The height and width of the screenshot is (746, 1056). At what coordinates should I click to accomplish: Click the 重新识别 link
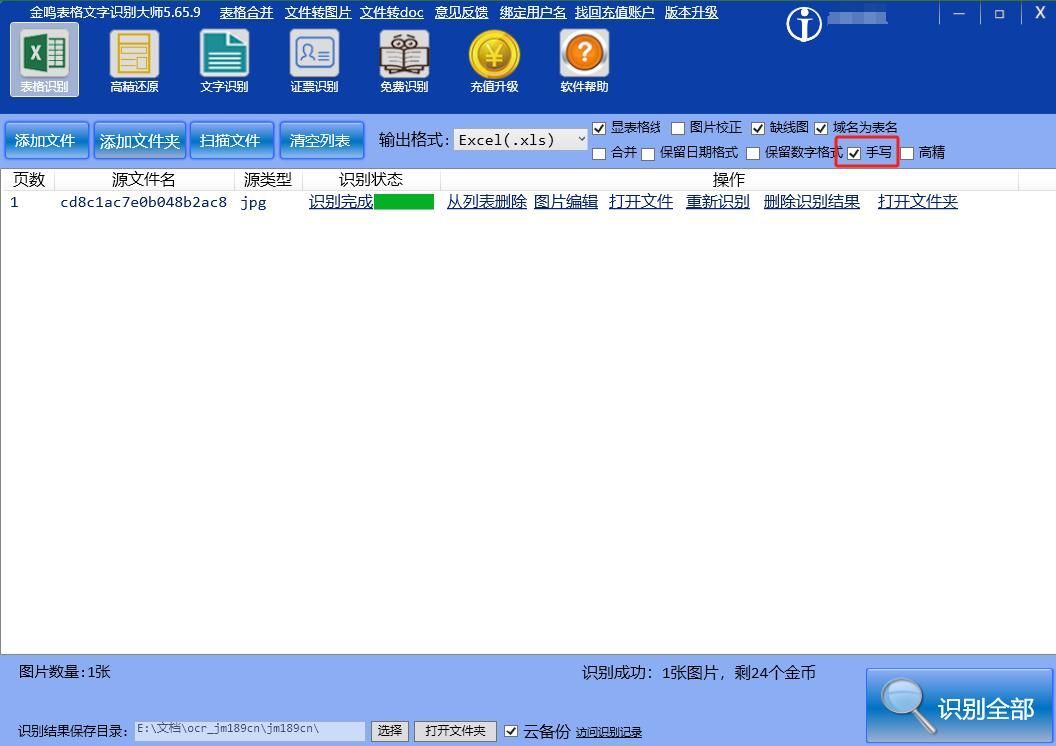click(718, 201)
